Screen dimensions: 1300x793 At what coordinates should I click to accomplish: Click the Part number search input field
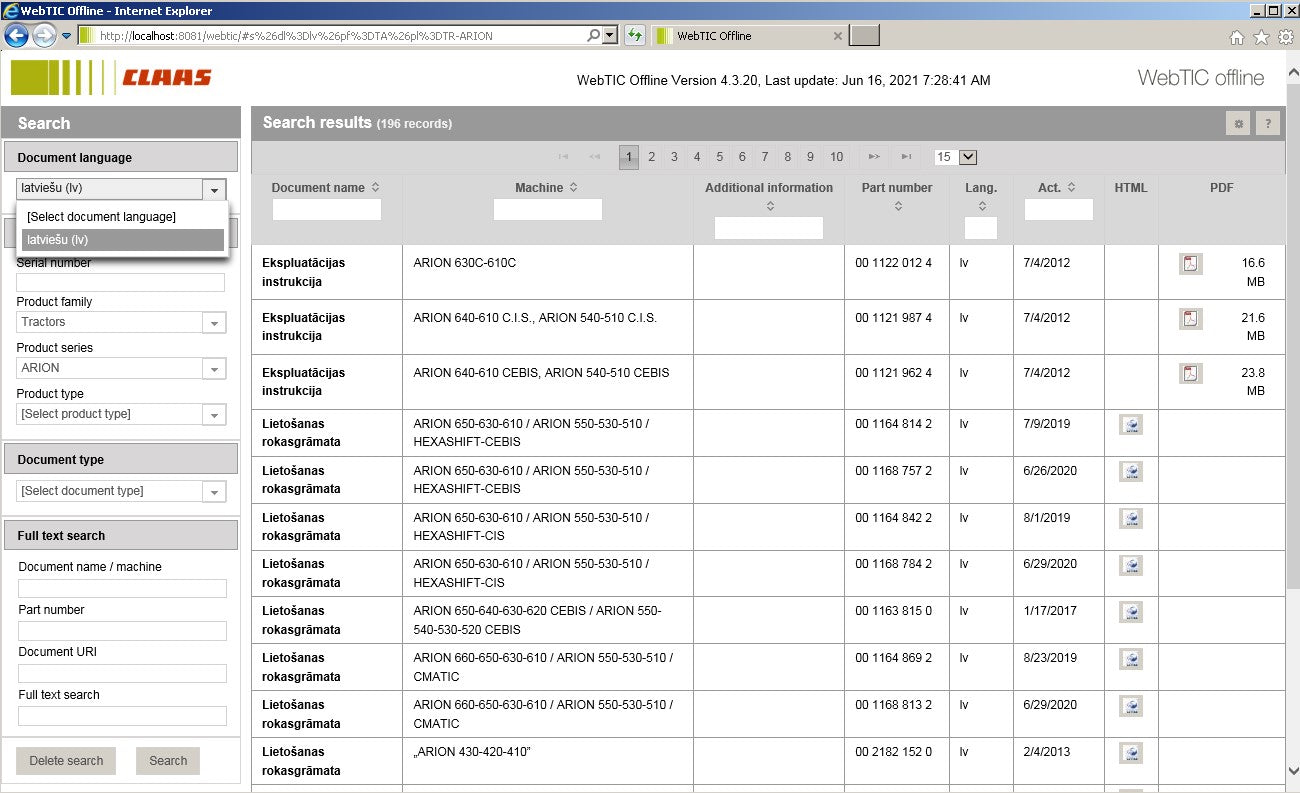(122, 631)
